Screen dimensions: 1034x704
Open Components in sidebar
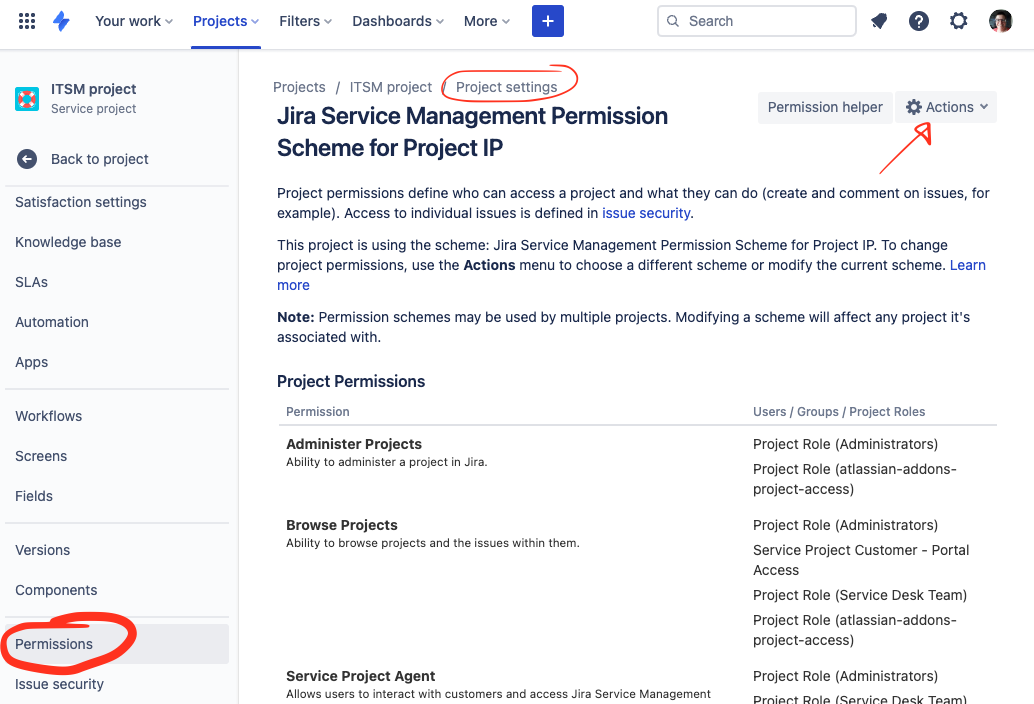point(56,590)
